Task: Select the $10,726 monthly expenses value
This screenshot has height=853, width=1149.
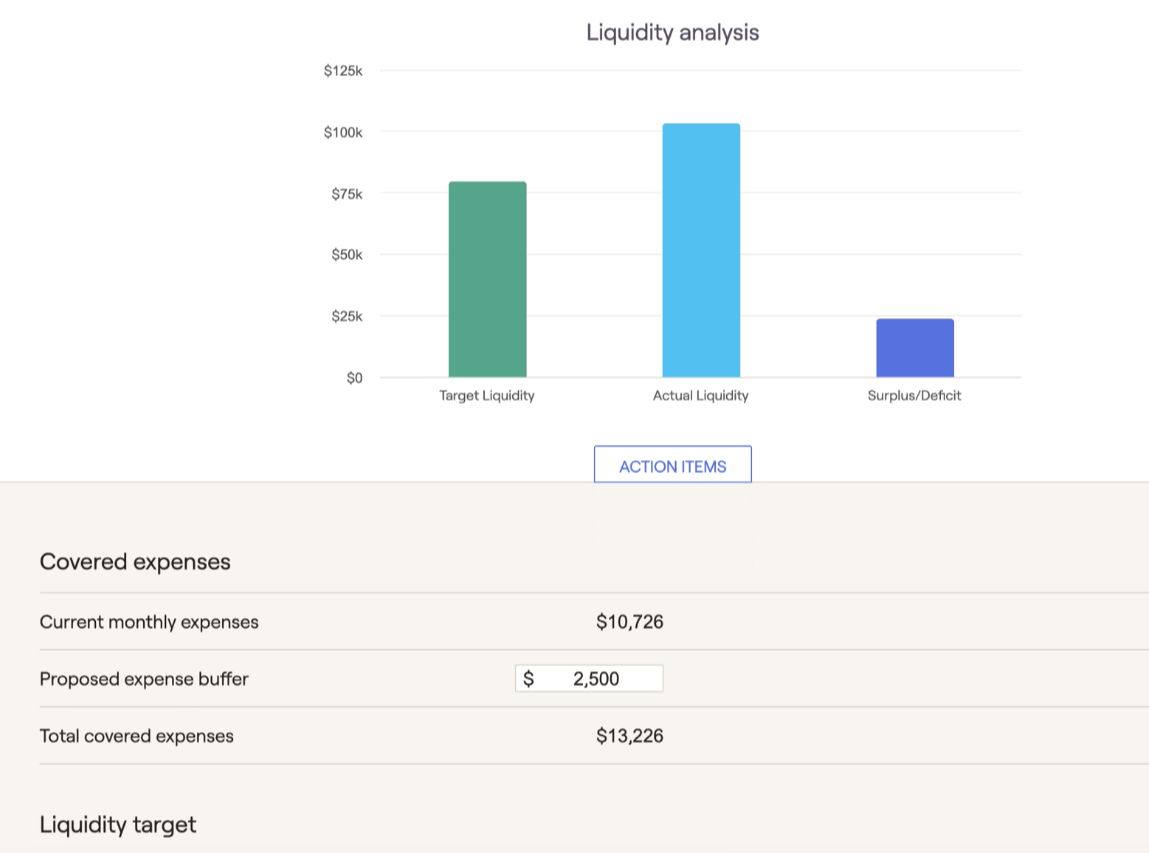Action: click(629, 622)
